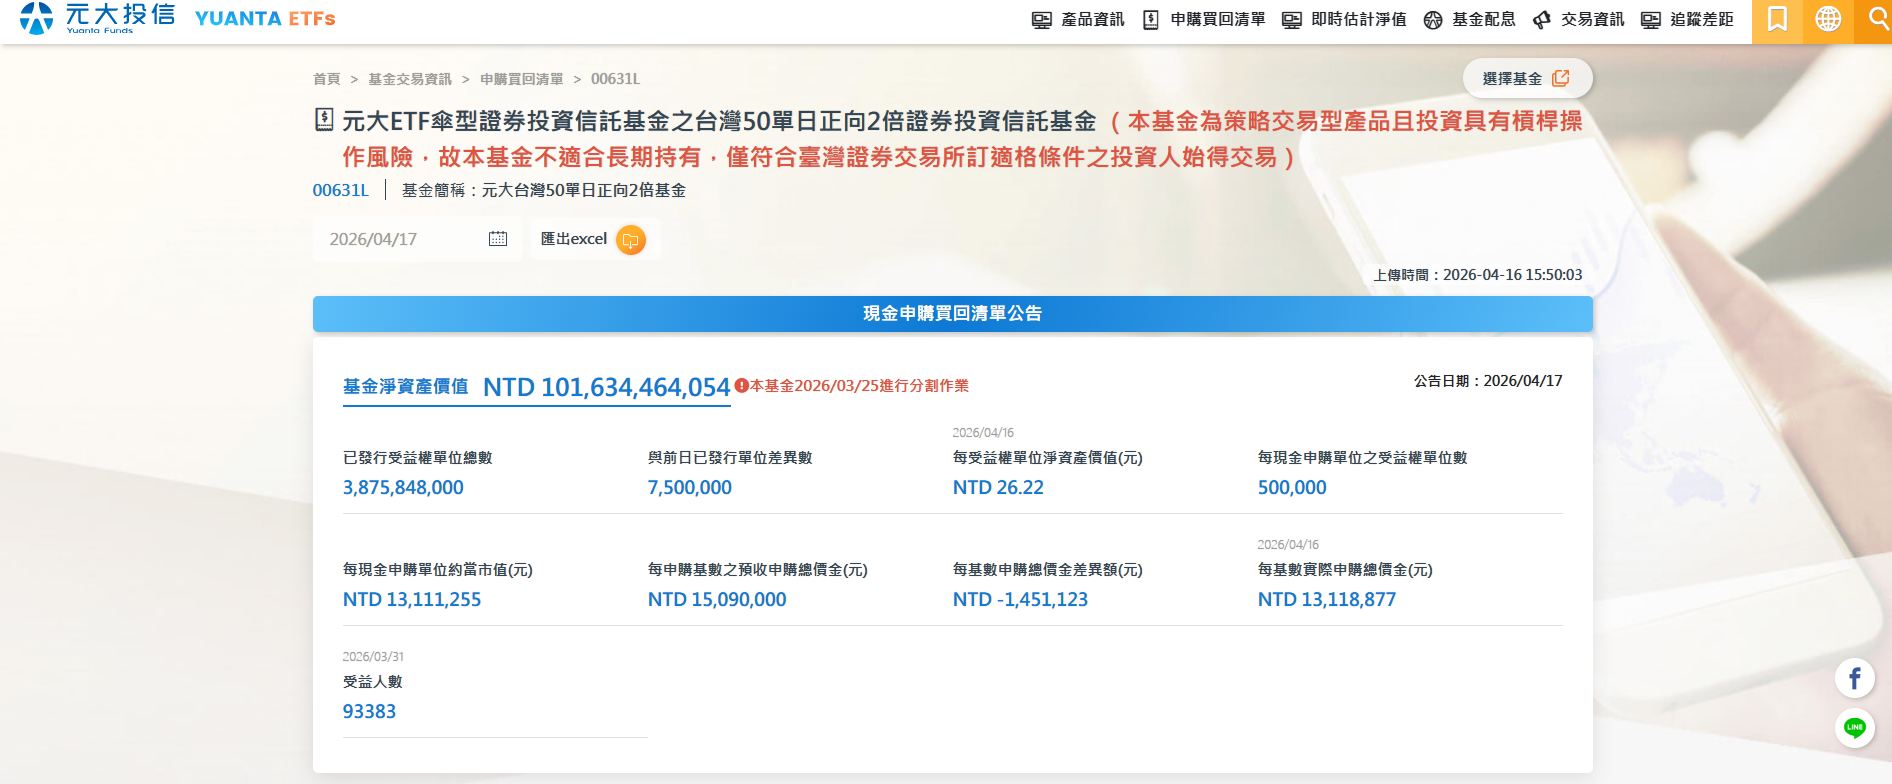Viewport: 1892px width, 784px height.
Task: Share page via Facebook icon
Action: point(1854,679)
